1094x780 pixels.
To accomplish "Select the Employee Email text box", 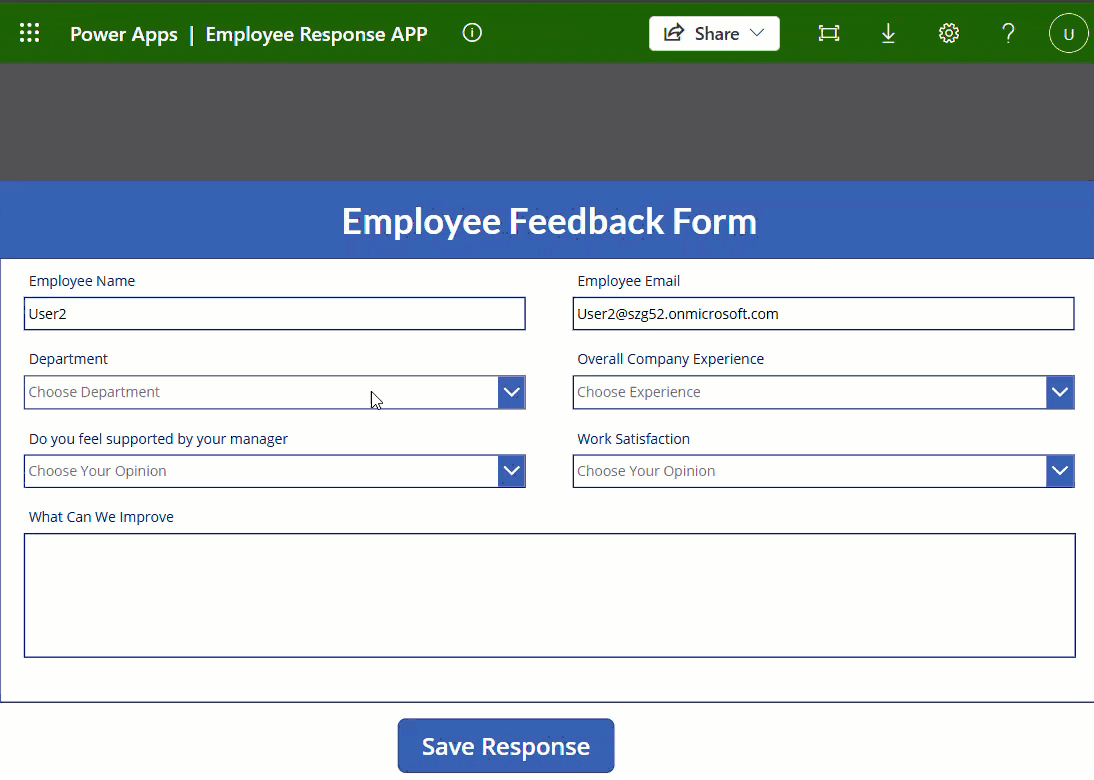I will (x=822, y=313).
